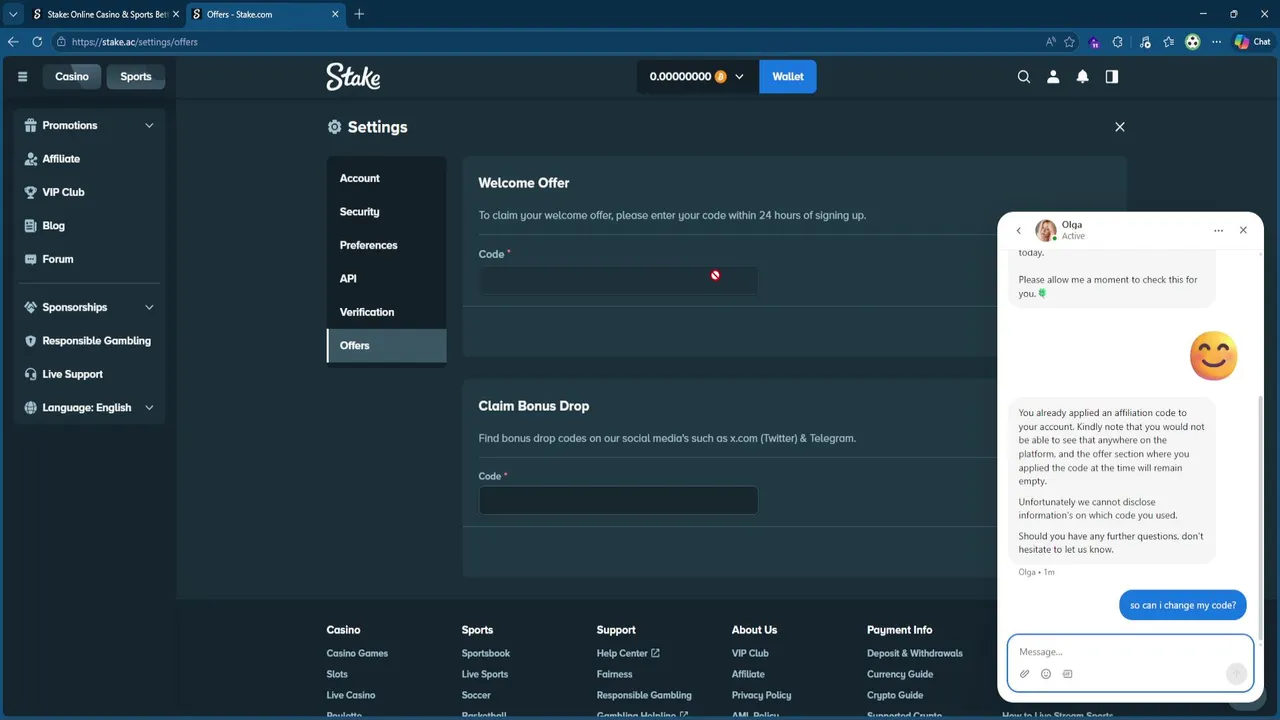The image size is (1280, 720).
Task: Open Fairness footer link
Action: (x=615, y=674)
